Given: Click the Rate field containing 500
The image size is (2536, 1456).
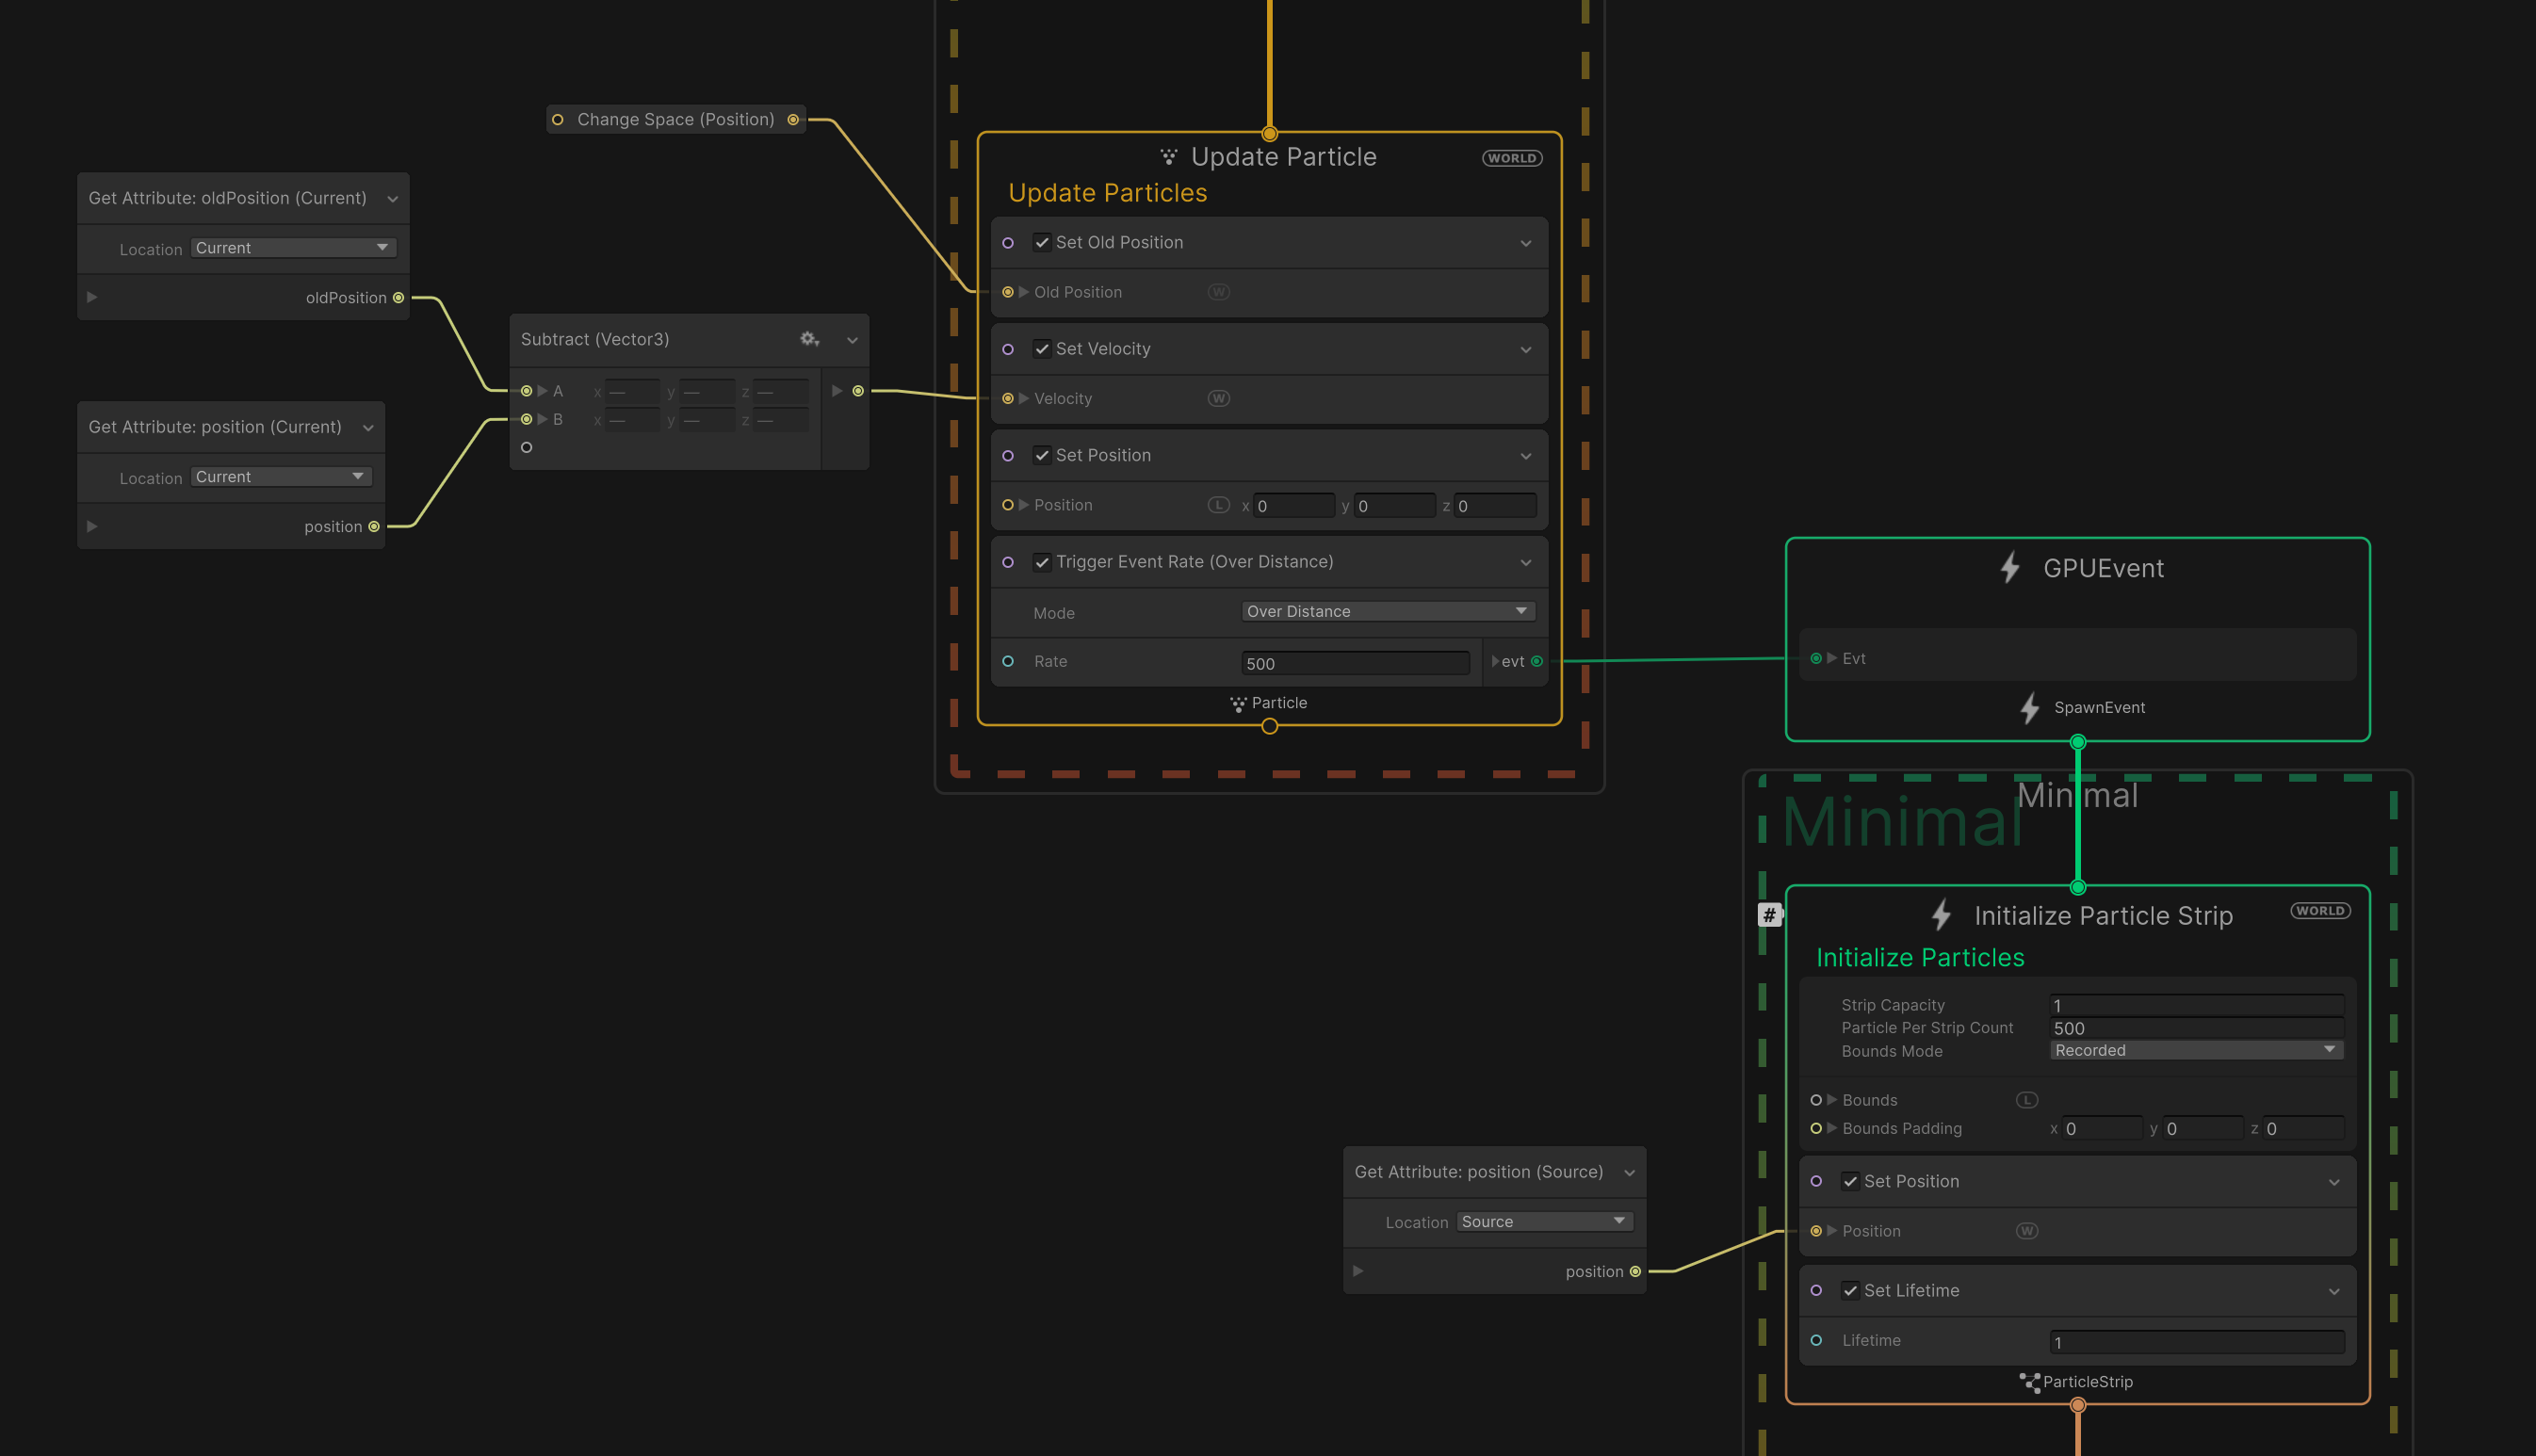Looking at the screenshot, I should click(x=1354, y=663).
